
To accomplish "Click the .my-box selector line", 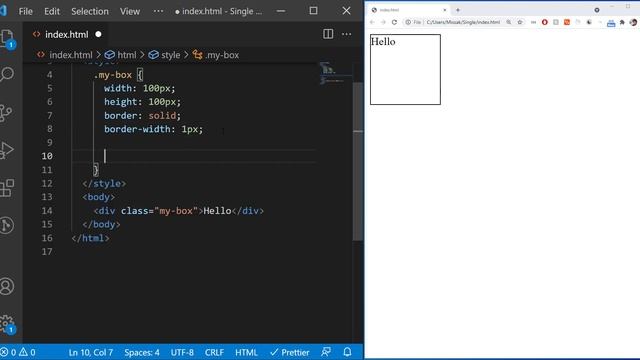I will click(118, 75).
